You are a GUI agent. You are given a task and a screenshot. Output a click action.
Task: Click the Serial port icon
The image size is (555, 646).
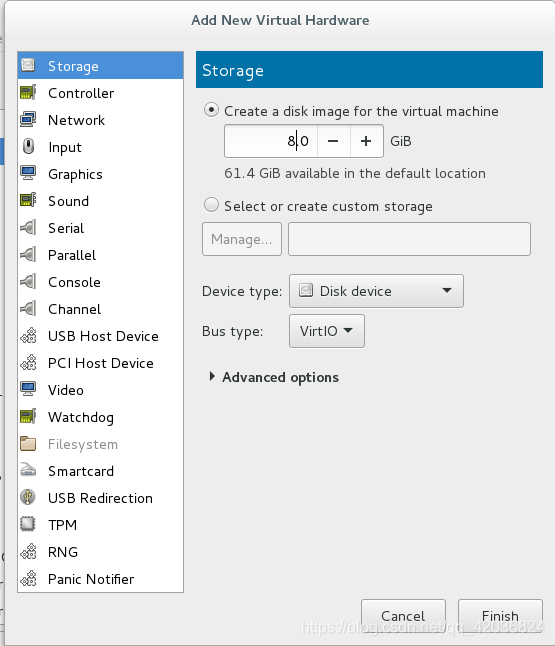(x=28, y=227)
